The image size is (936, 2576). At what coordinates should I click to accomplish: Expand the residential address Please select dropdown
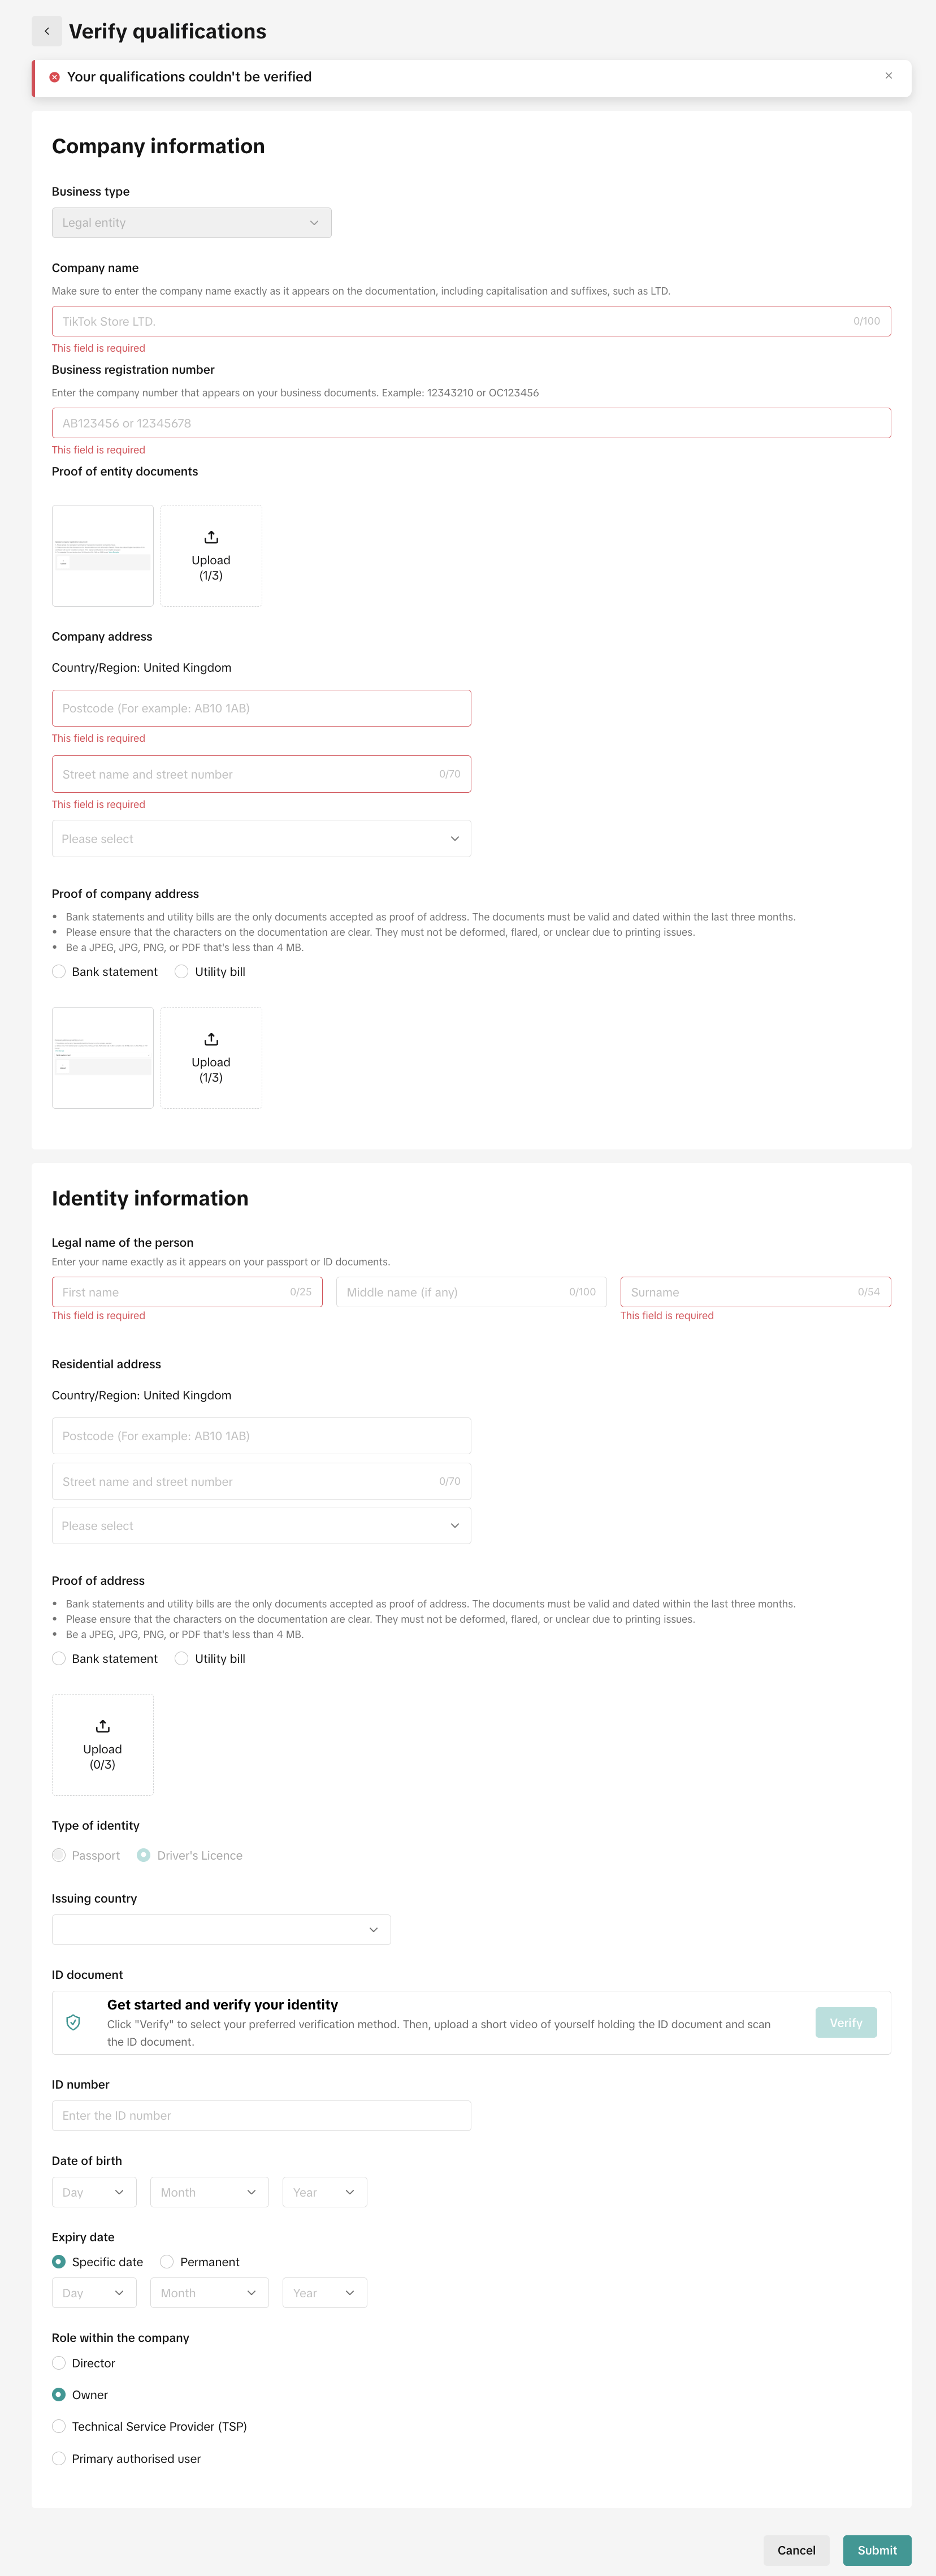261,1526
